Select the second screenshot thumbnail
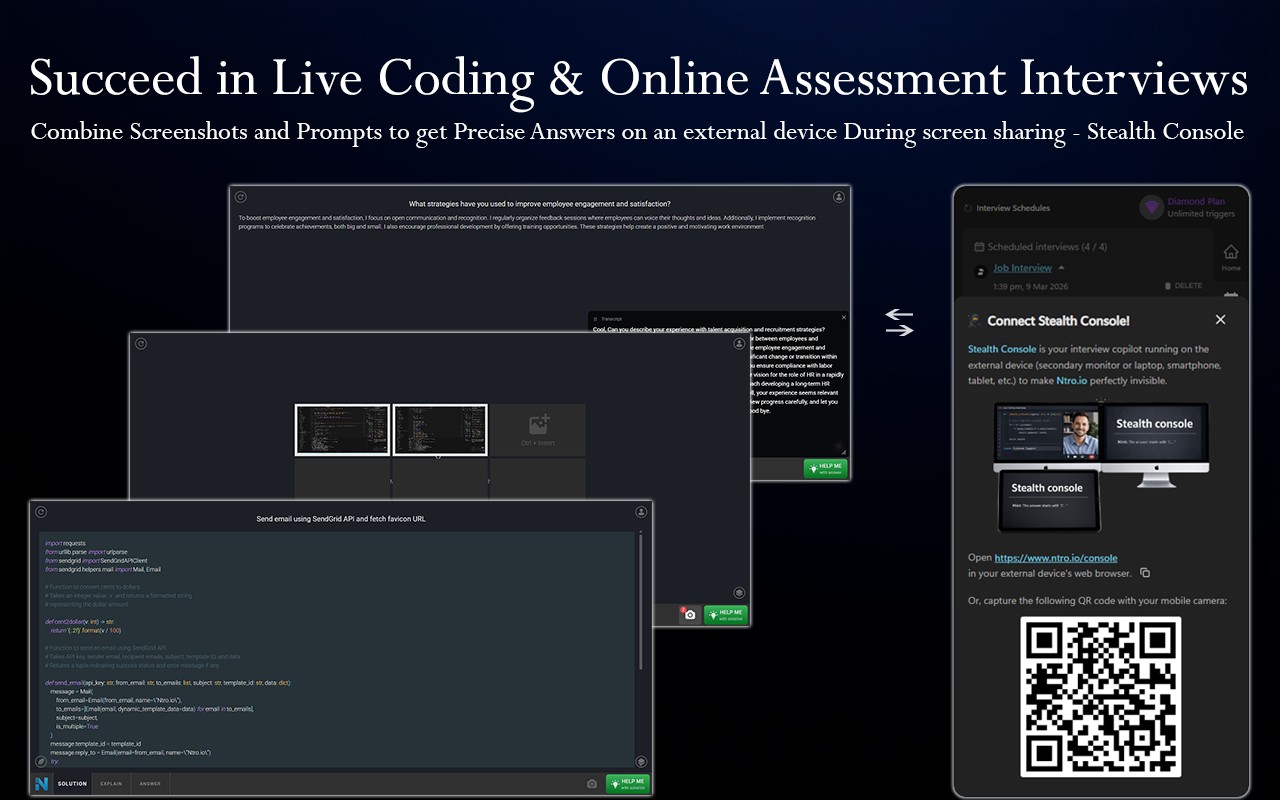1280x800 pixels. click(440, 430)
